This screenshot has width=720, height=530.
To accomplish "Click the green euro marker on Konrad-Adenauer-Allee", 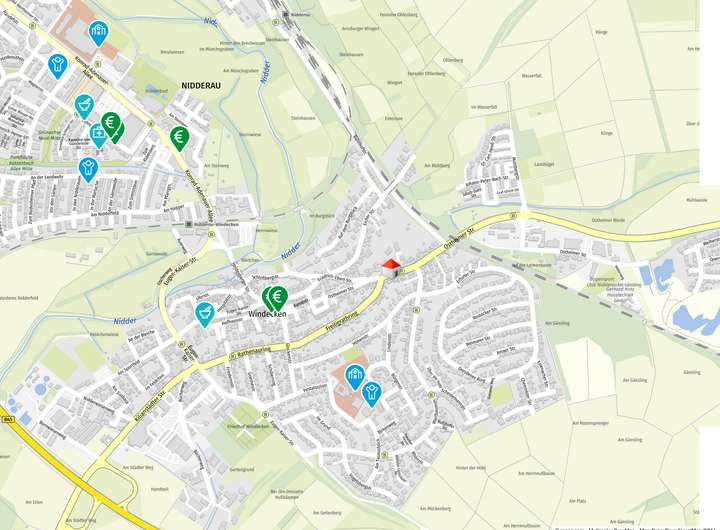I will (x=180, y=138).
